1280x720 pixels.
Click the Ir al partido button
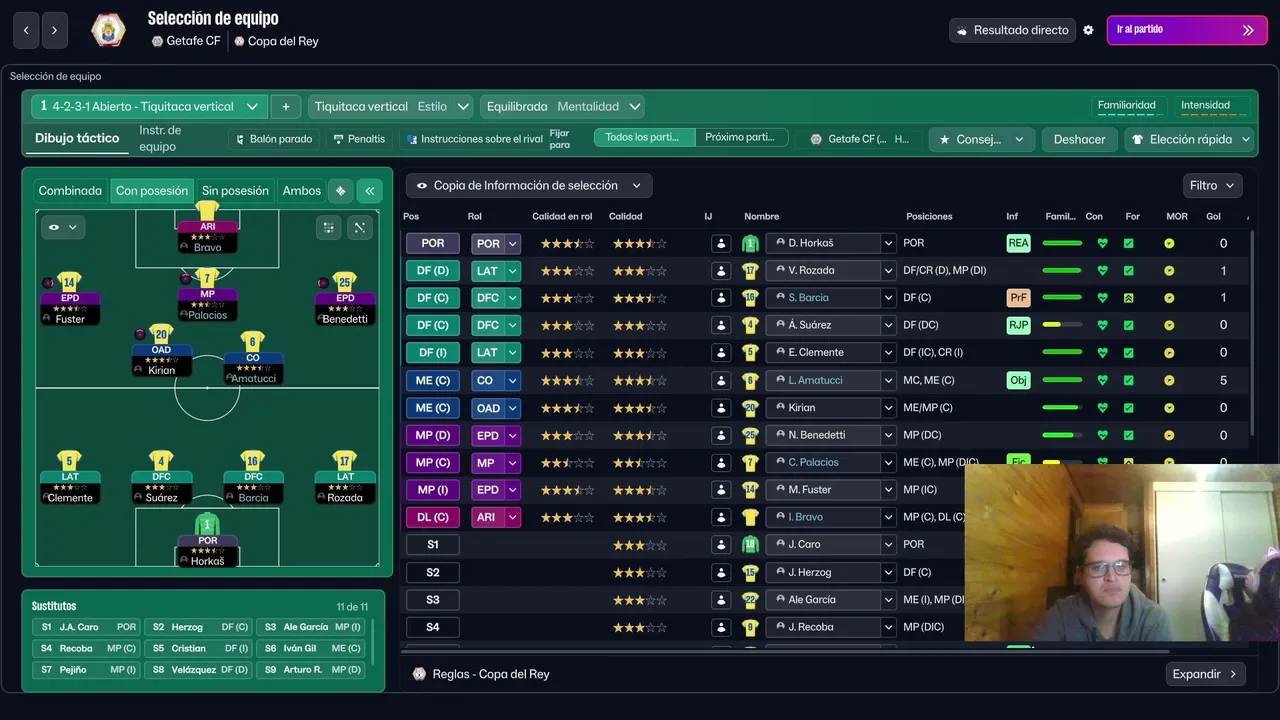coord(1187,30)
